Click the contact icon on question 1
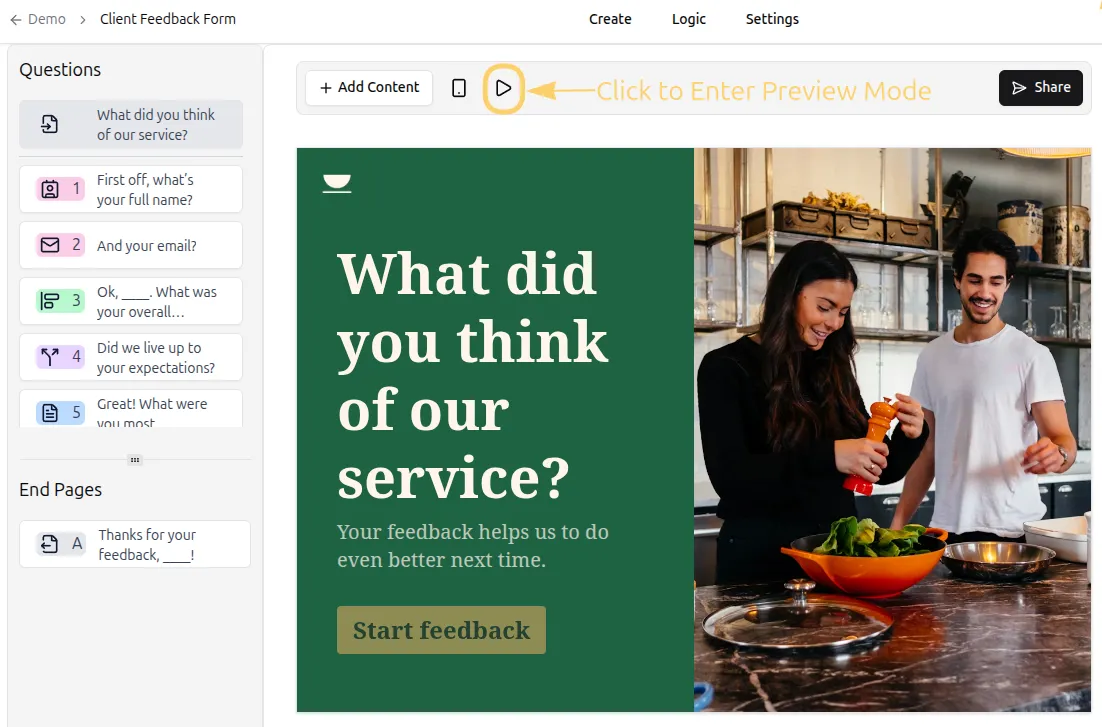Image resolution: width=1102 pixels, height=727 pixels. pyautogui.click(x=50, y=189)
